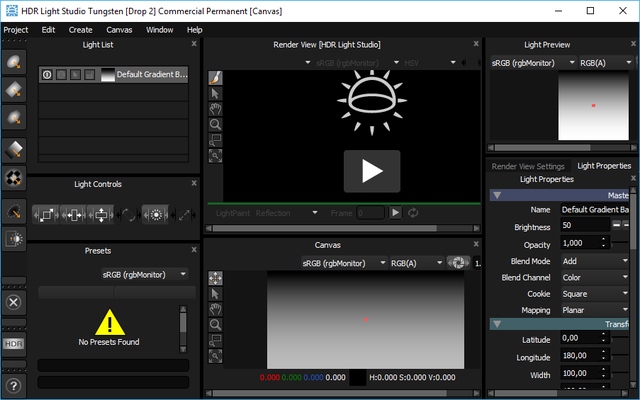Select the move tool in Canvas panel
Image resolution: width=640 pixels, height=400 pixels.
(215, 278)
